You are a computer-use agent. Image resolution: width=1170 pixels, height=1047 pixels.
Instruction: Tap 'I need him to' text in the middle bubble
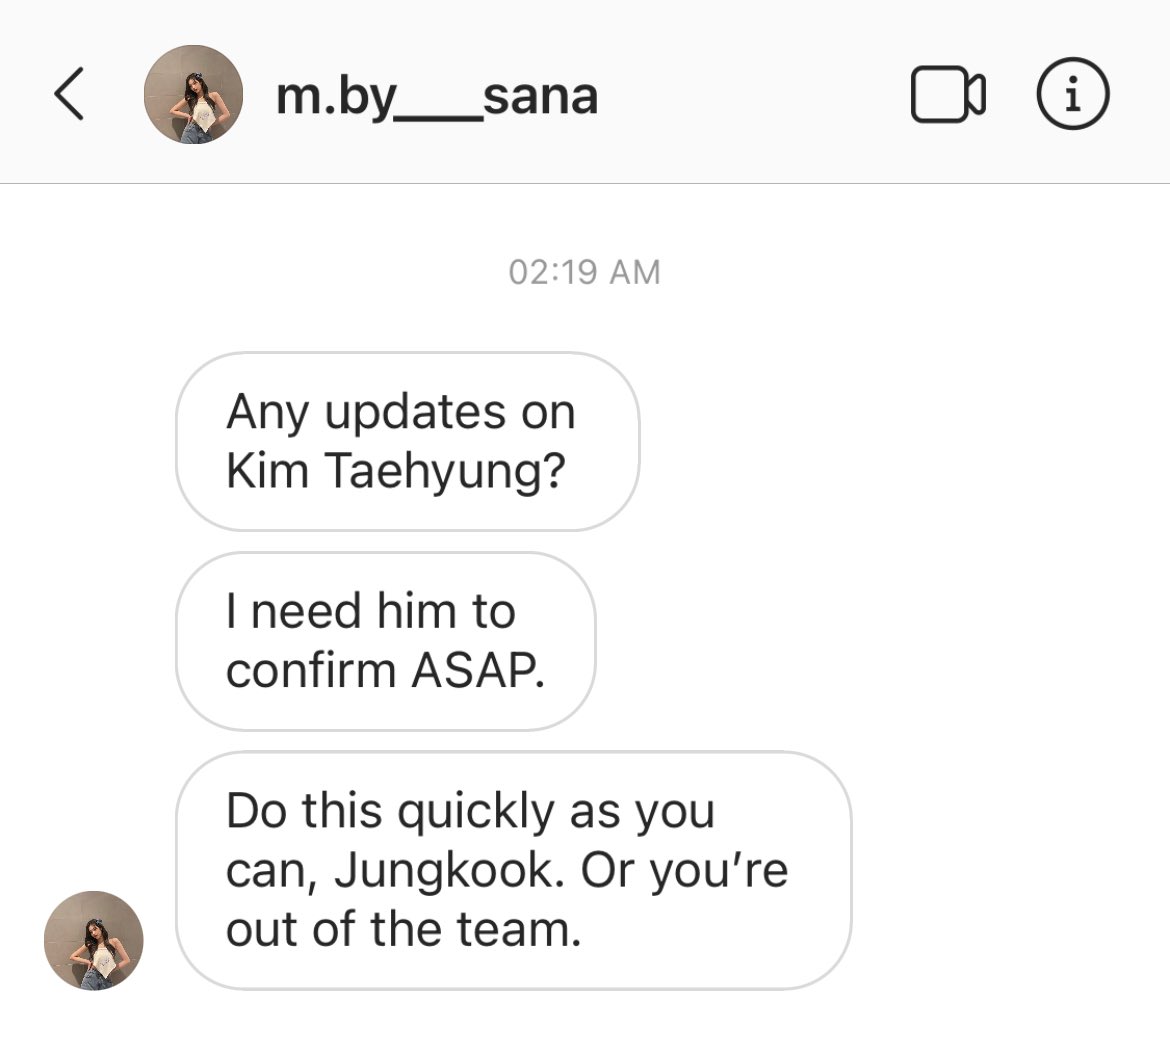[x=371, y=611]
